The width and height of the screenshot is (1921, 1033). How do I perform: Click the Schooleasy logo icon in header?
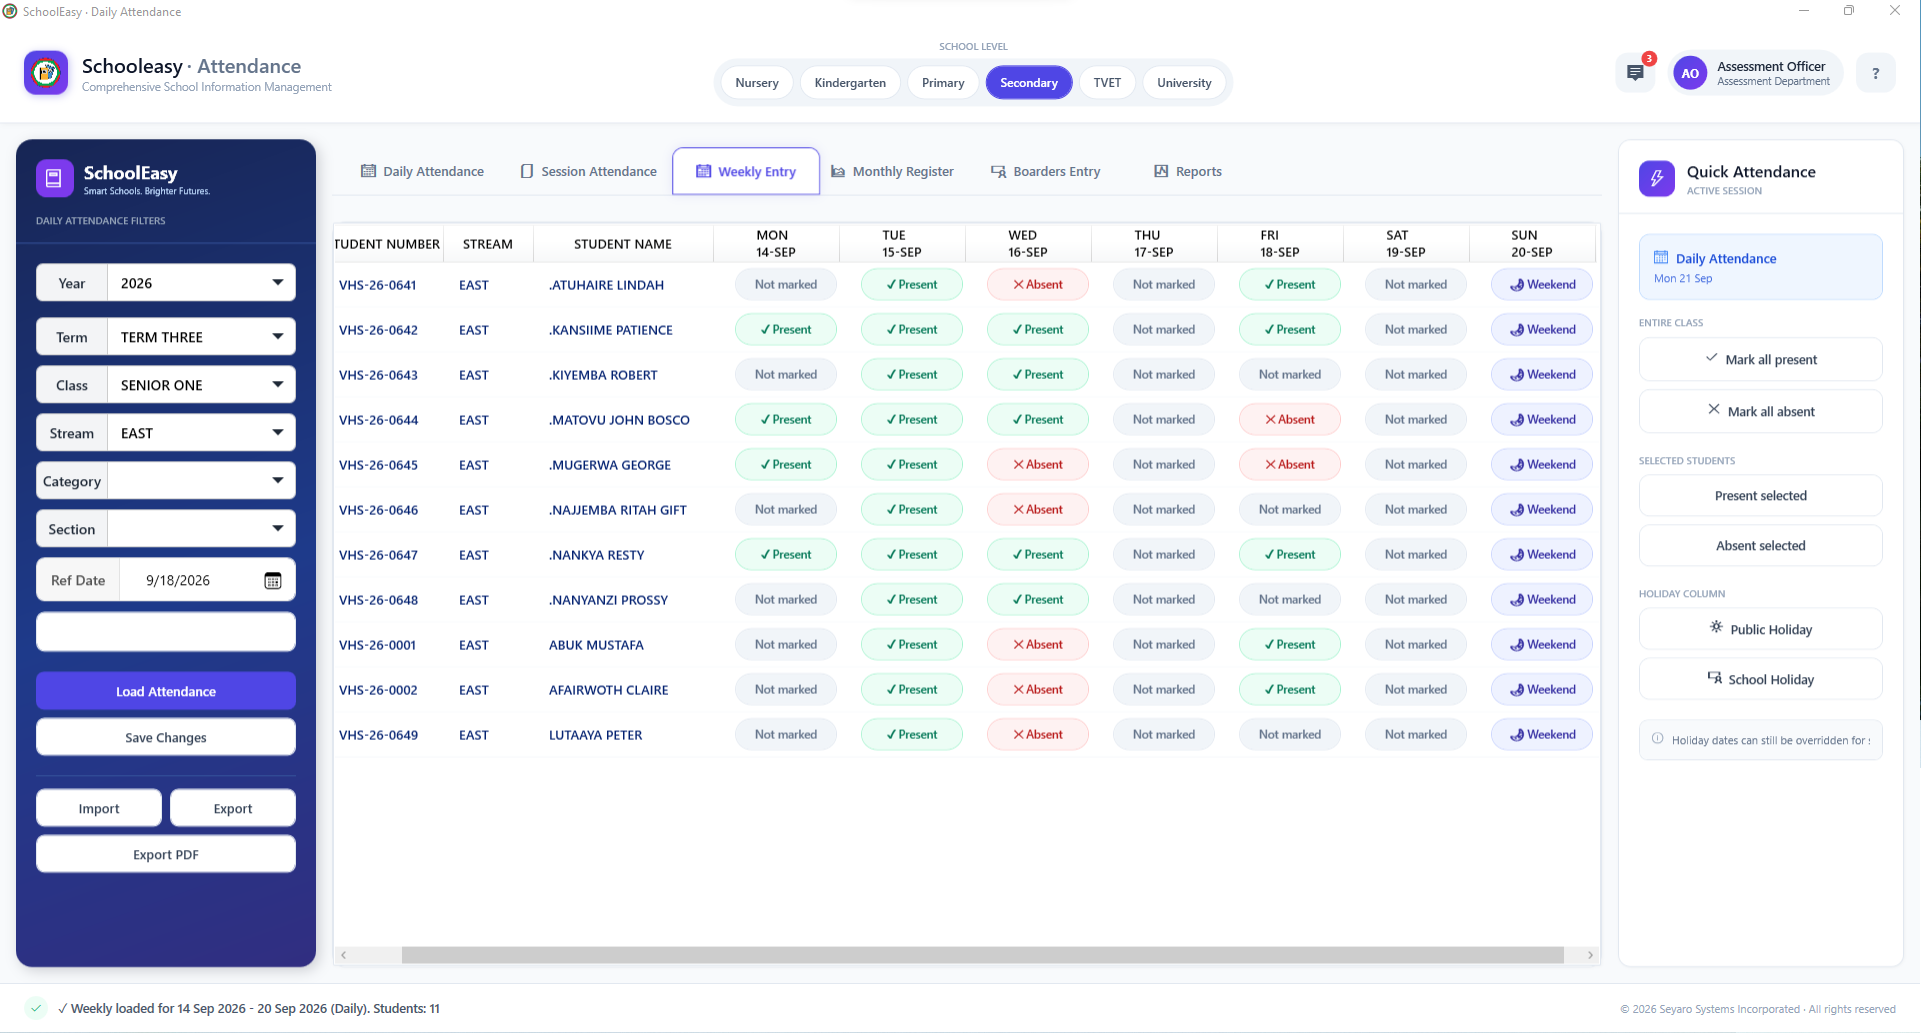[x=46, y=73]
